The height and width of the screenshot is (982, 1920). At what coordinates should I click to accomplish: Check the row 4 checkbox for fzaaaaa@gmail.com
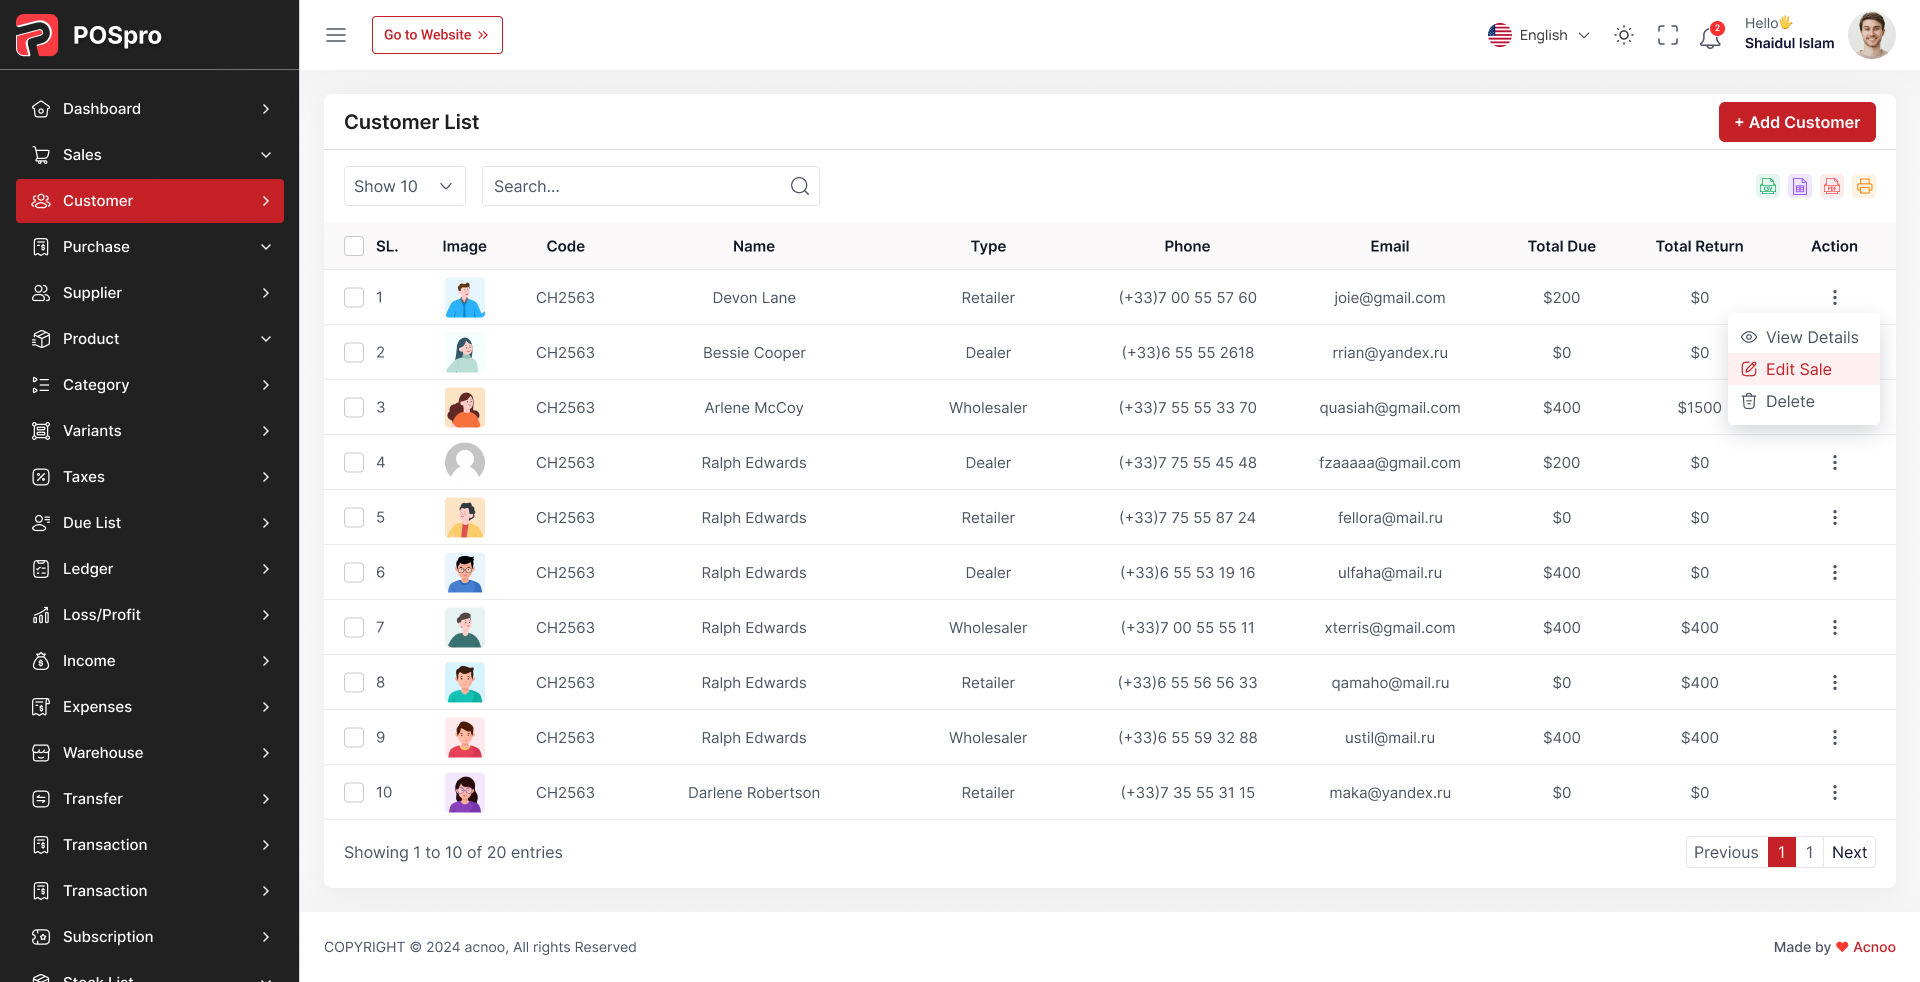click(354, 462)
